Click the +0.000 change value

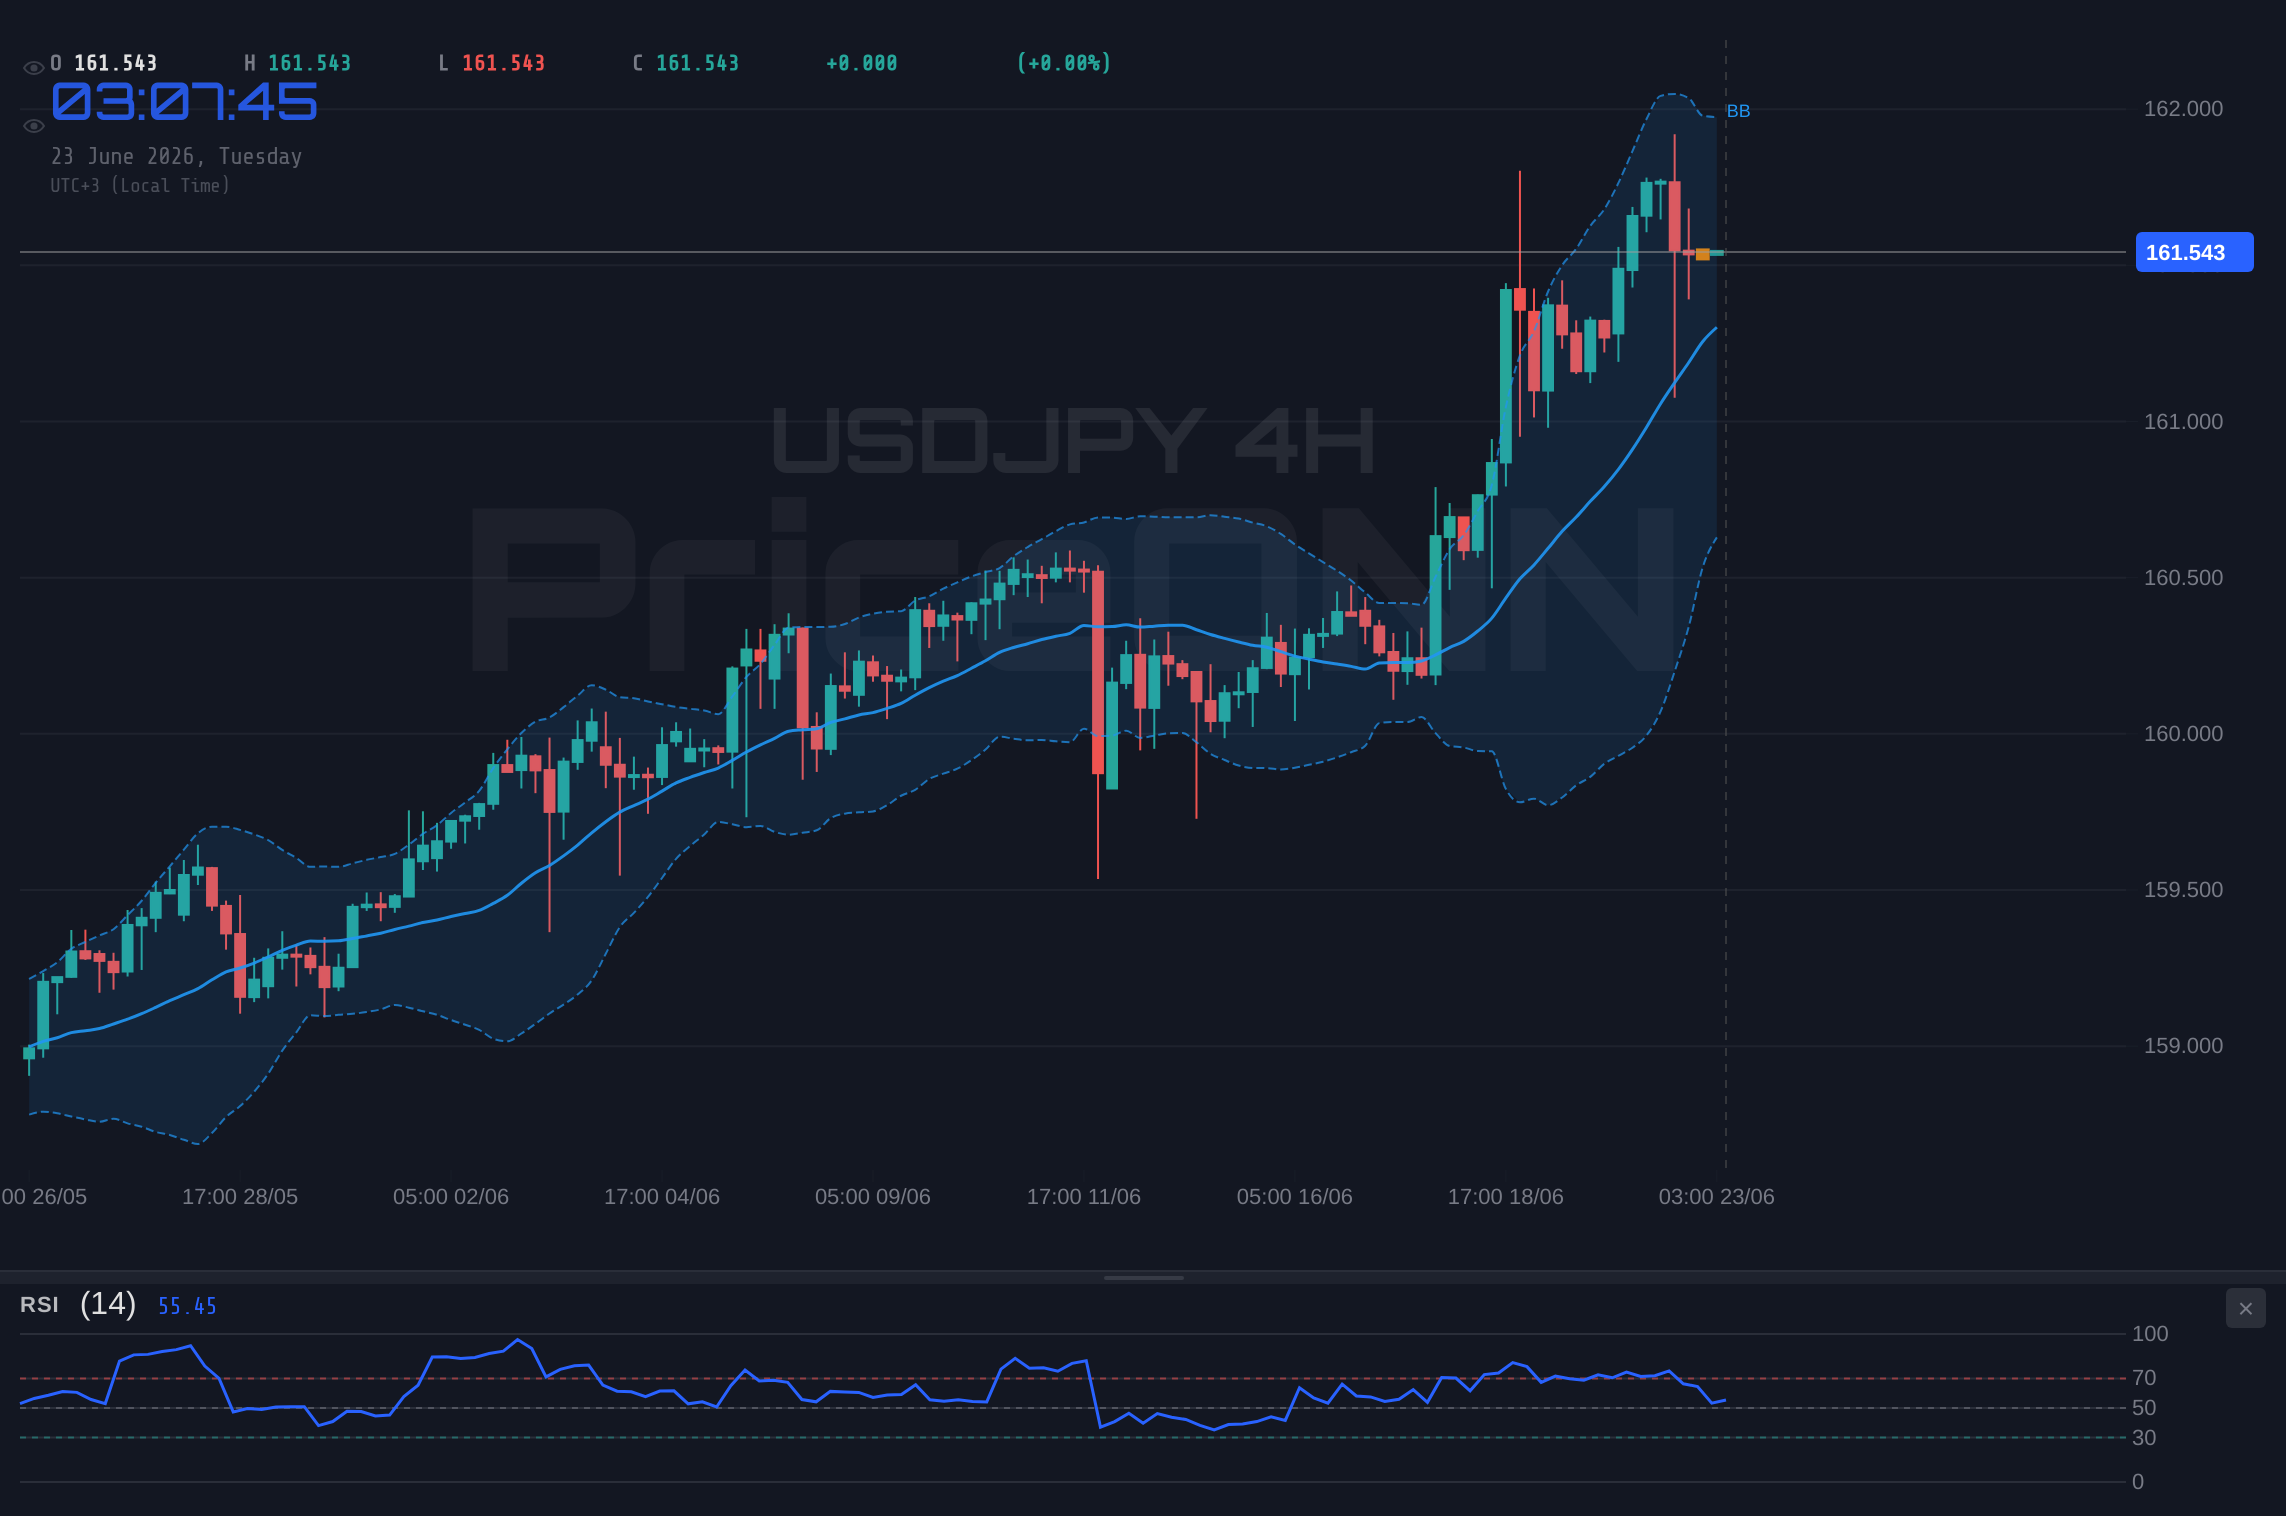(861, 63)
